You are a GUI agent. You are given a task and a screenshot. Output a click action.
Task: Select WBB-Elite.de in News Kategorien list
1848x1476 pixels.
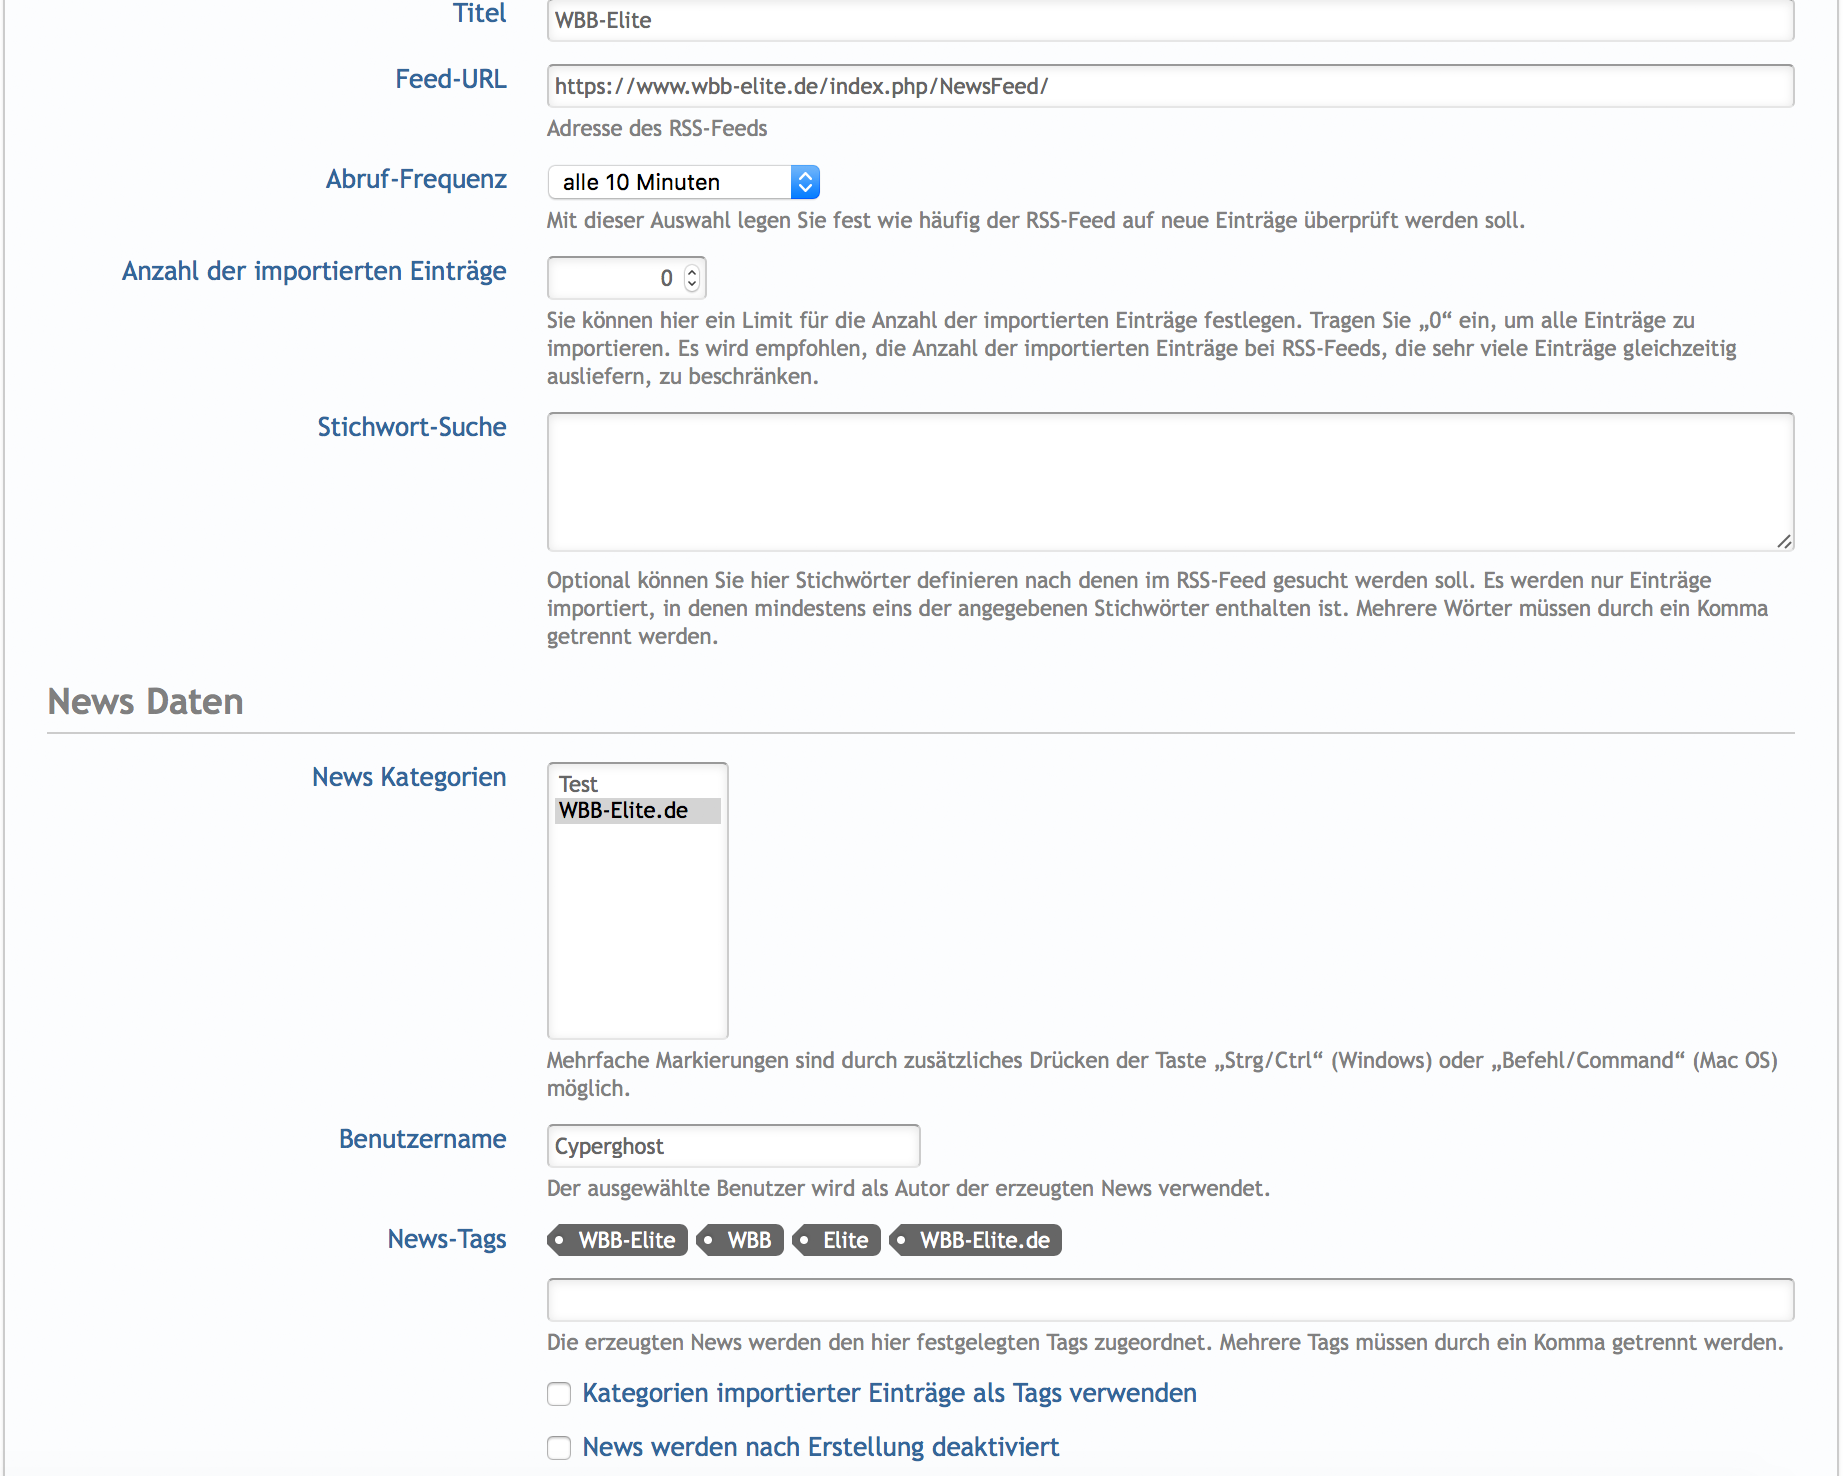click(x=624, y=811)
